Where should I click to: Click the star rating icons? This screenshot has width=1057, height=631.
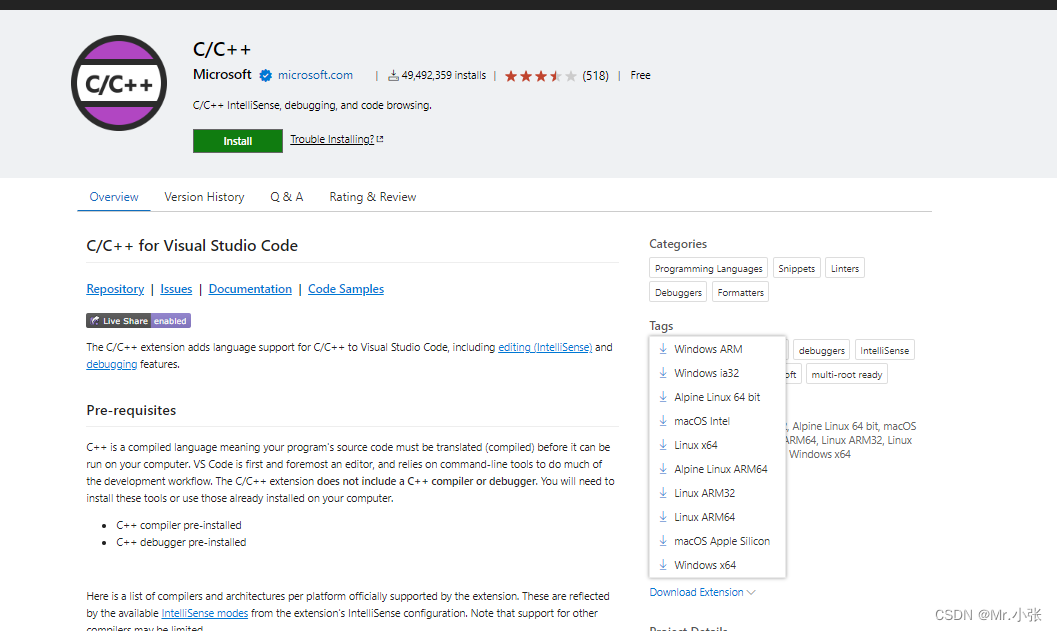point(540,76)
